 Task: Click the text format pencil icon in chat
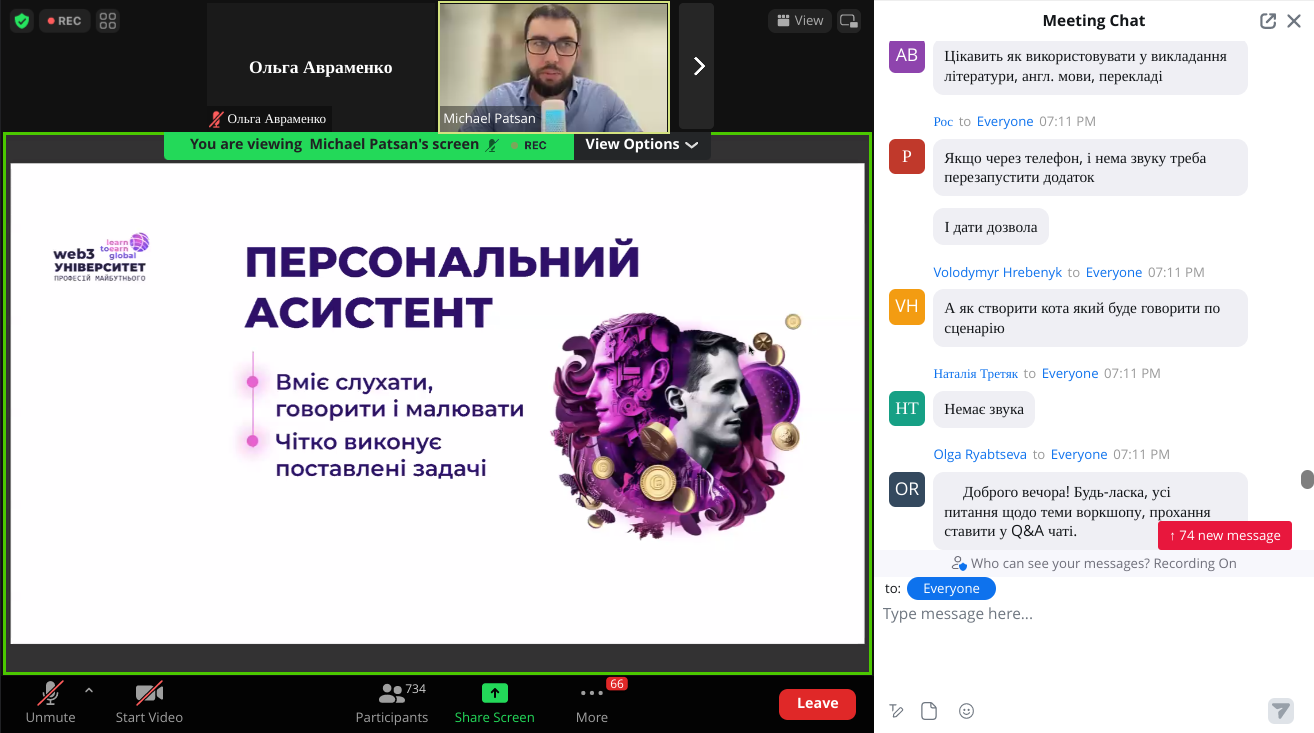[896, 711]
